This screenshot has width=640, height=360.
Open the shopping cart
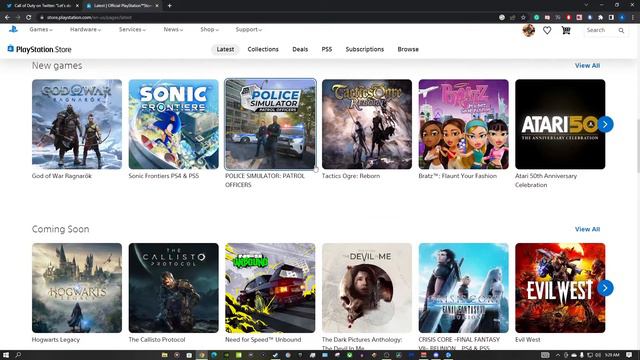point(566,30)
